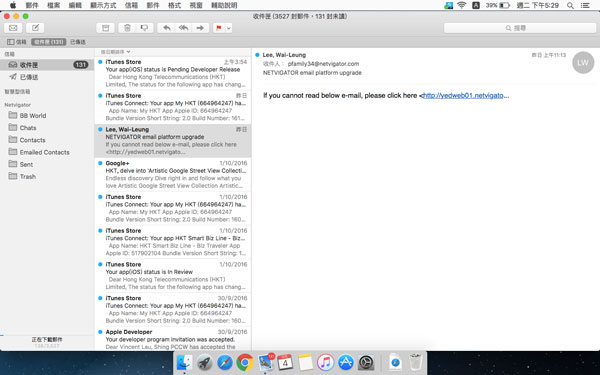Reply to the selected message
600x375 pixels.
(166, 28)
